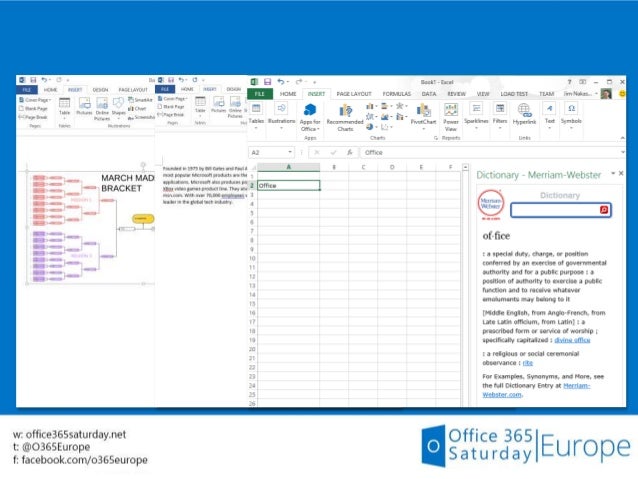This screenshot has height=479, width=638.
Task: Open DESIGN tab in left Word window
Action: pos(100,90)
